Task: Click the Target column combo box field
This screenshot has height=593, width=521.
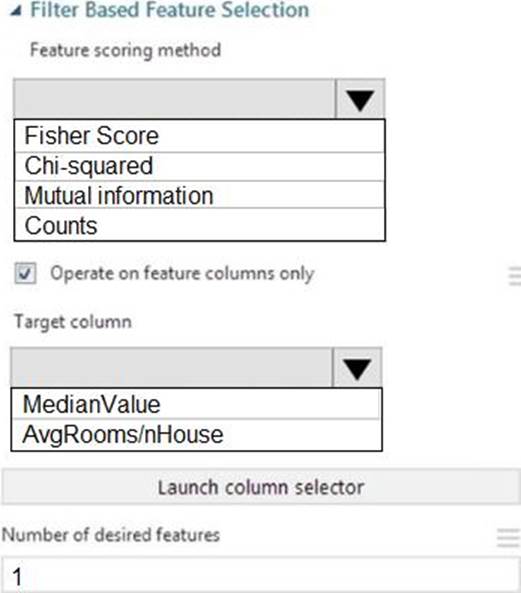Action: pyautogui.click(x=172, y=368)
